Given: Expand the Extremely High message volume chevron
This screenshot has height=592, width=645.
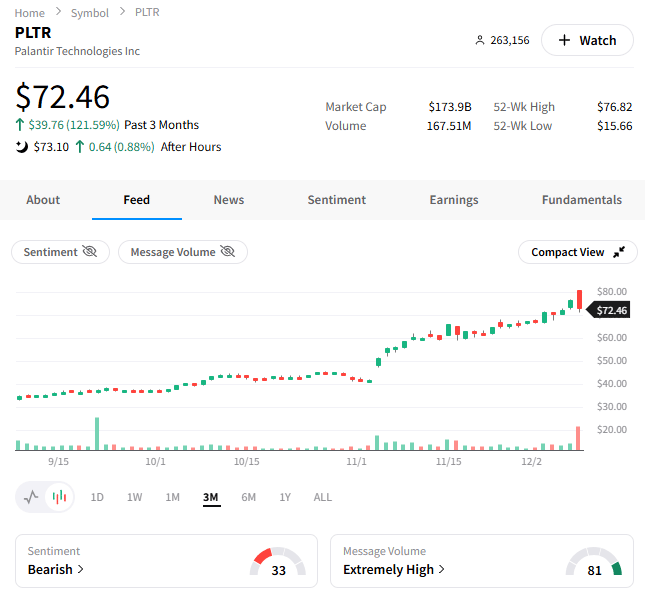Looking at the screenshot, I should pos(441,569).
